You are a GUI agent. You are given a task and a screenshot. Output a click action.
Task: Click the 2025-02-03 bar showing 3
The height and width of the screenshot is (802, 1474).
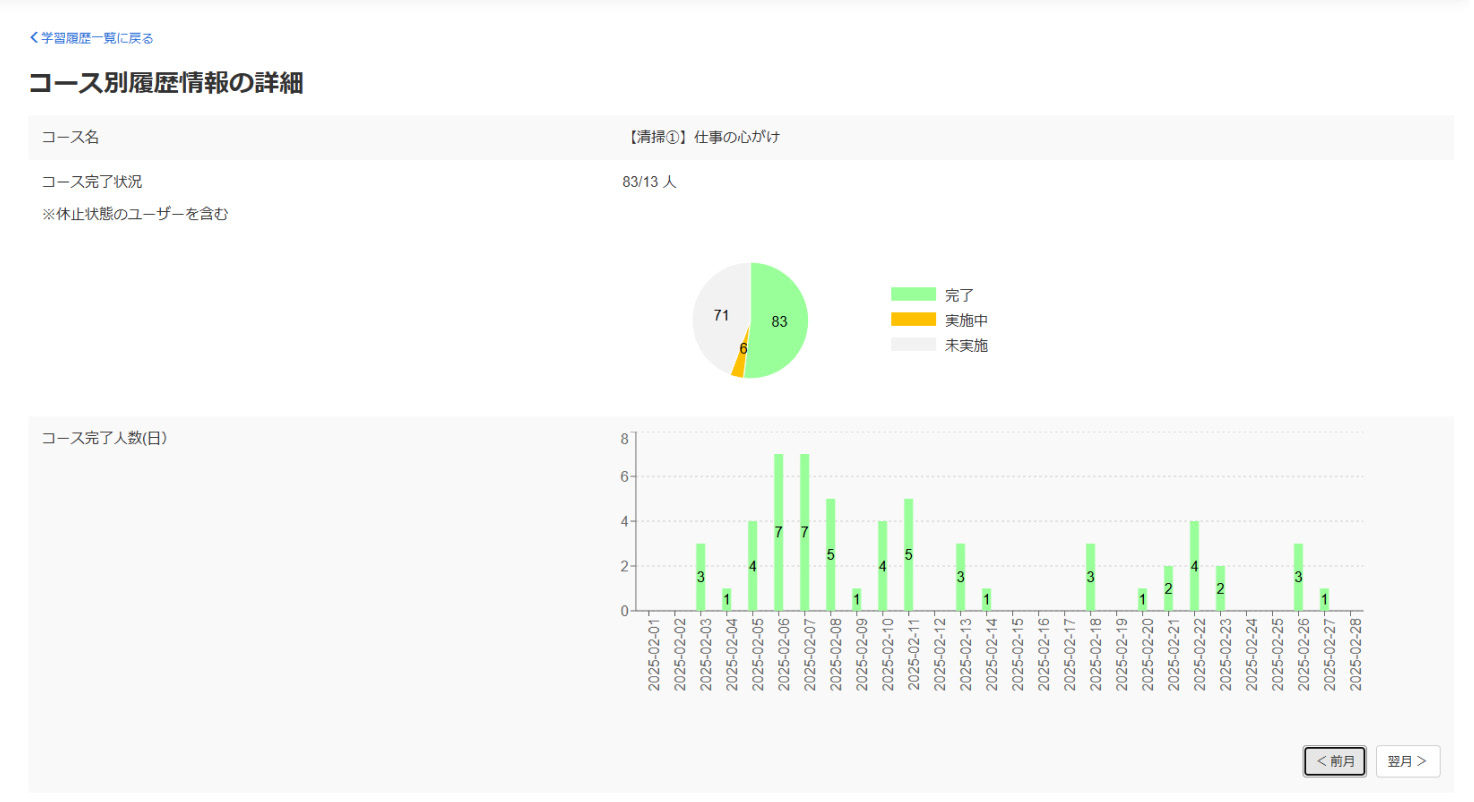[x=701, y=577]
